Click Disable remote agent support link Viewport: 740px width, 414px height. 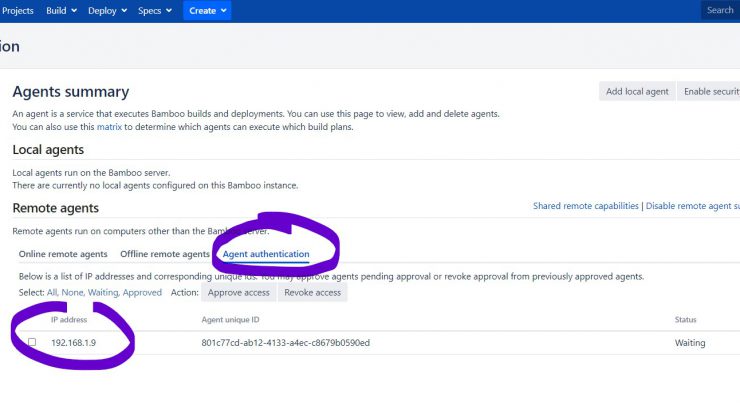click(692, 206)
